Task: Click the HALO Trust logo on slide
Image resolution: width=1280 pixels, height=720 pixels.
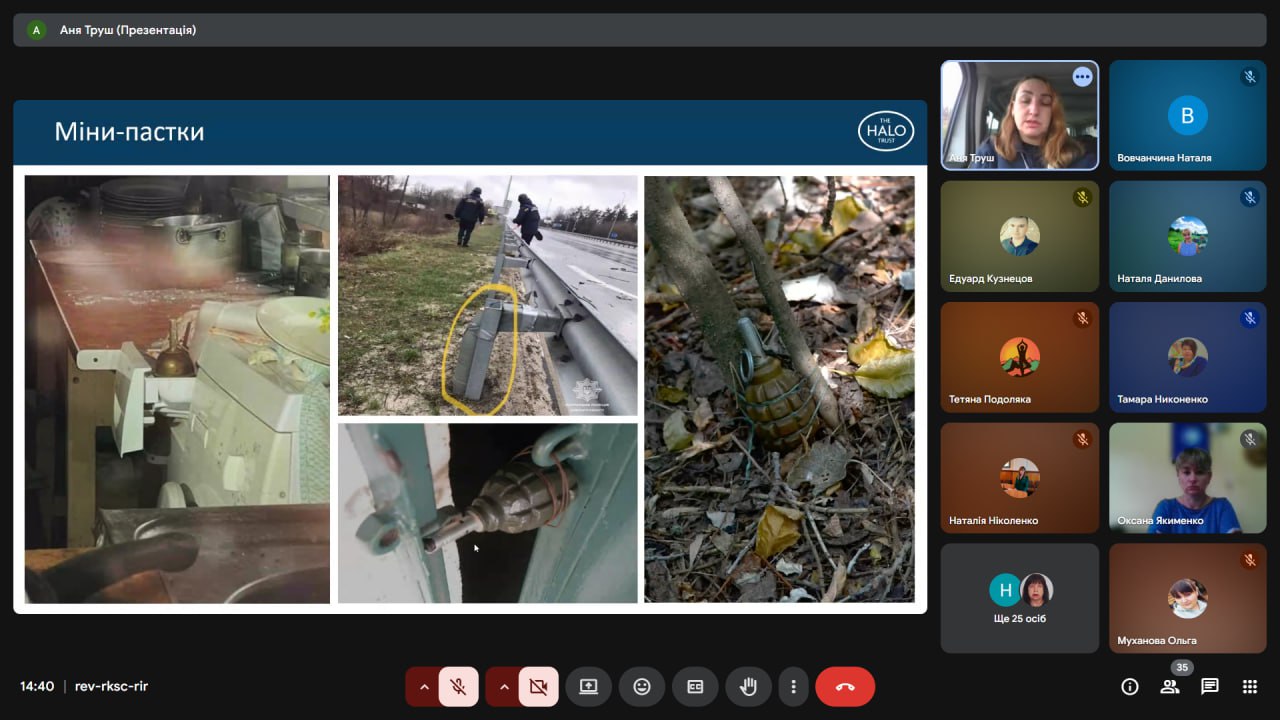Action: [x=885, y=131]
